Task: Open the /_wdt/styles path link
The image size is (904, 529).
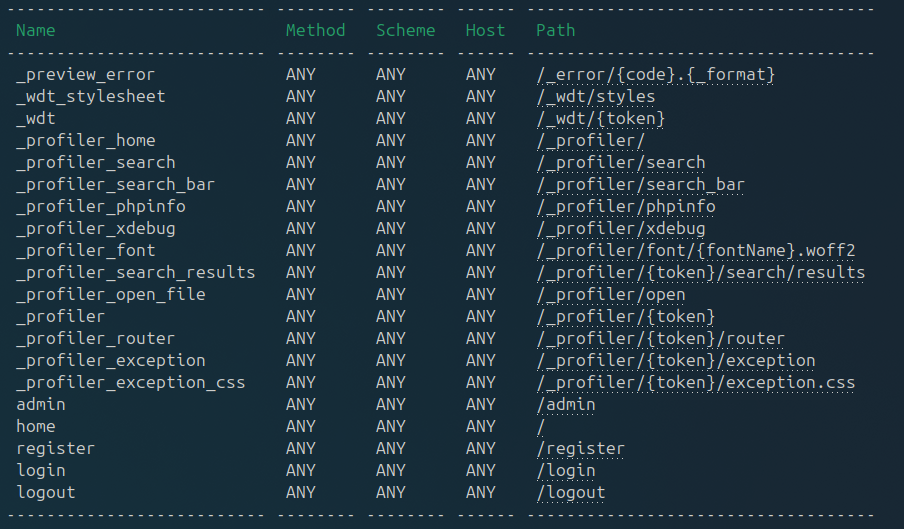Action: [x=596, y=97]
